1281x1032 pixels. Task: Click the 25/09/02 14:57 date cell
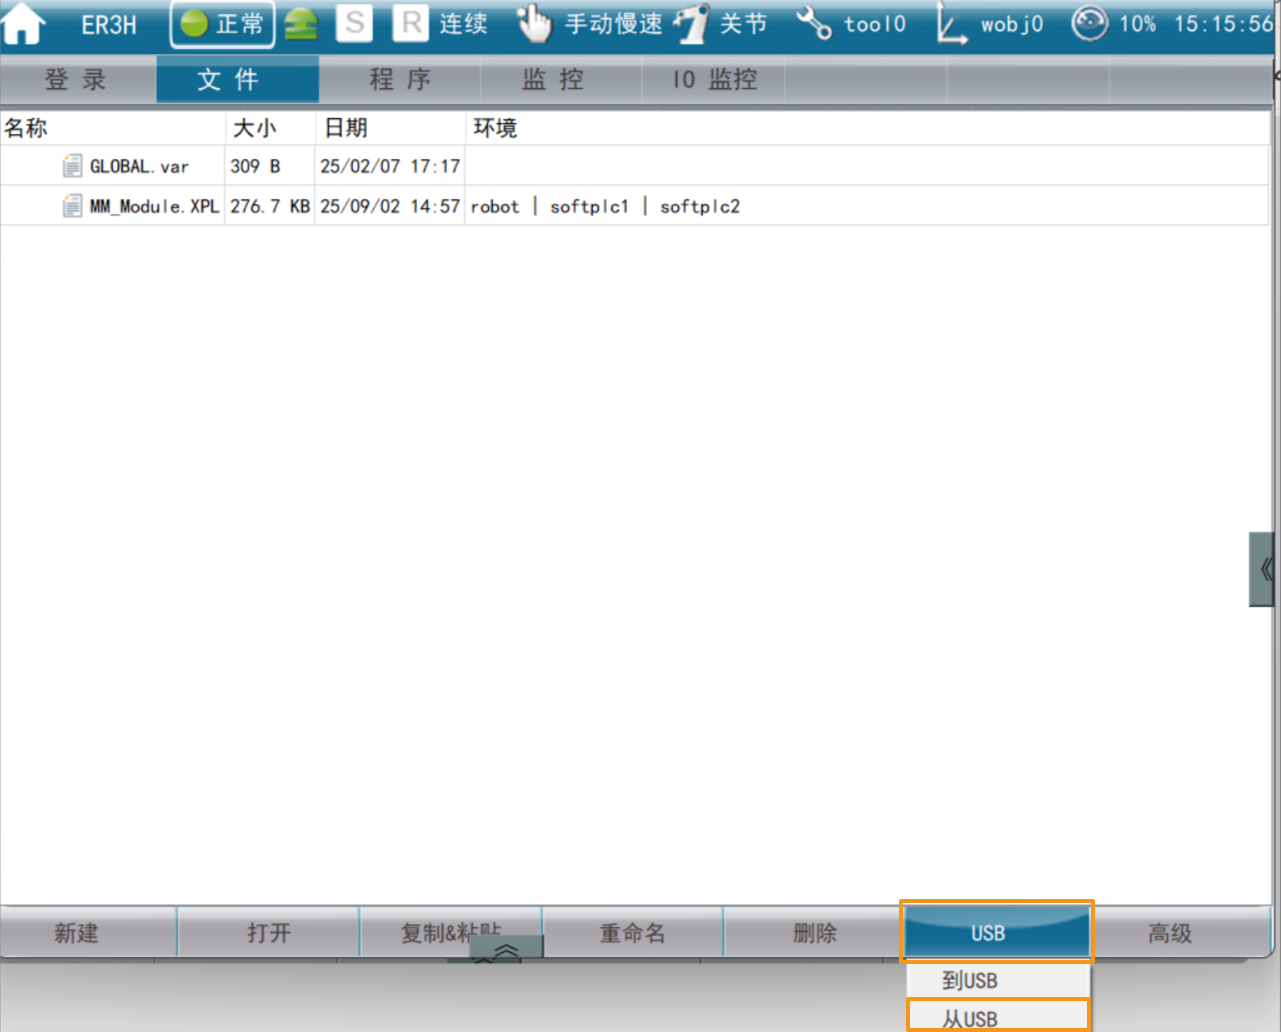click(390, 207)
